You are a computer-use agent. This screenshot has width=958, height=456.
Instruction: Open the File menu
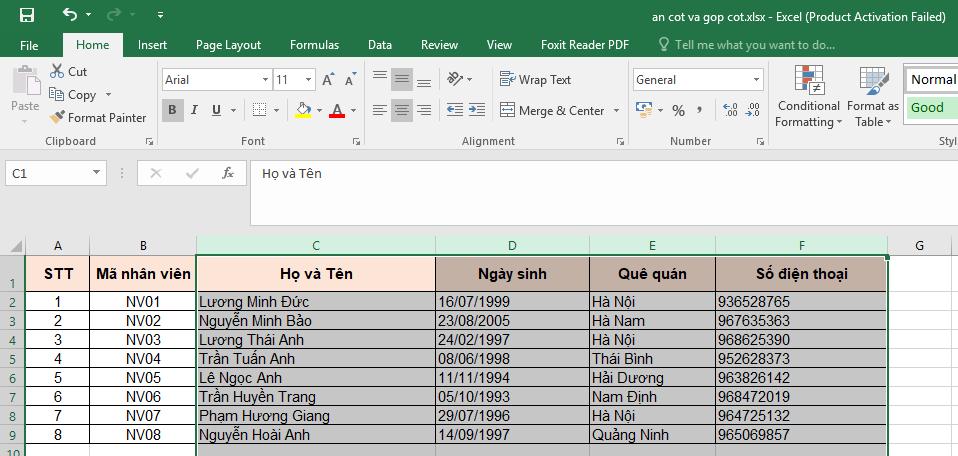point(29,45)
